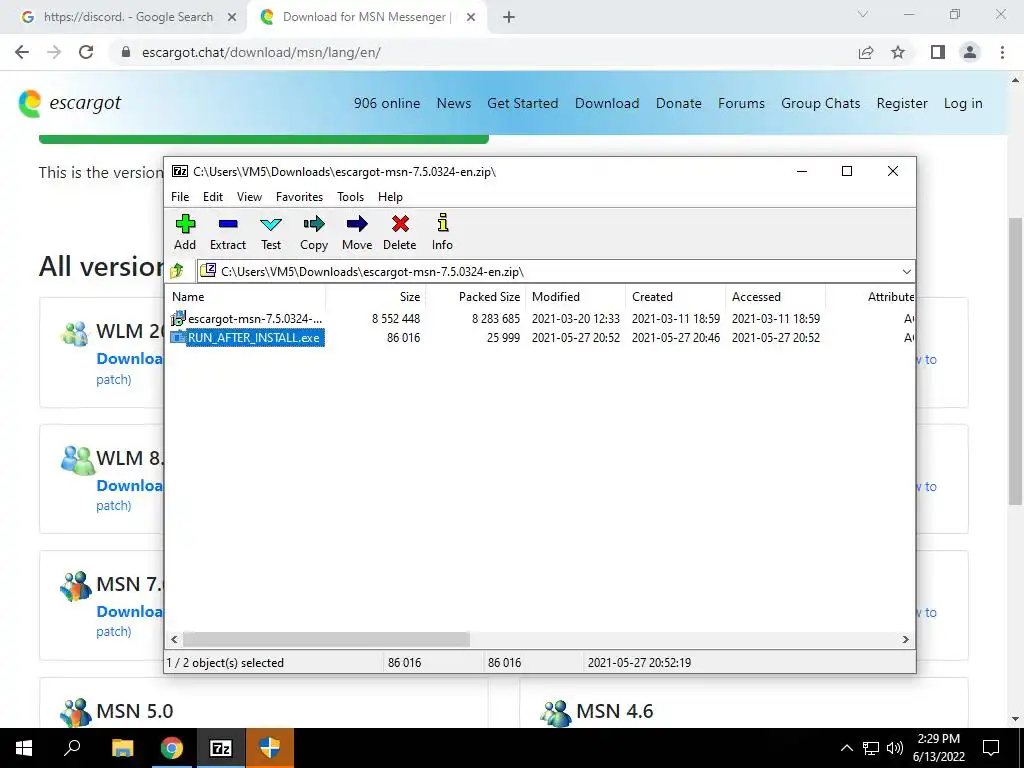The image size is (1024, 768).
Task: Open the View menu in 7-Zip
Action: [249, 197]
